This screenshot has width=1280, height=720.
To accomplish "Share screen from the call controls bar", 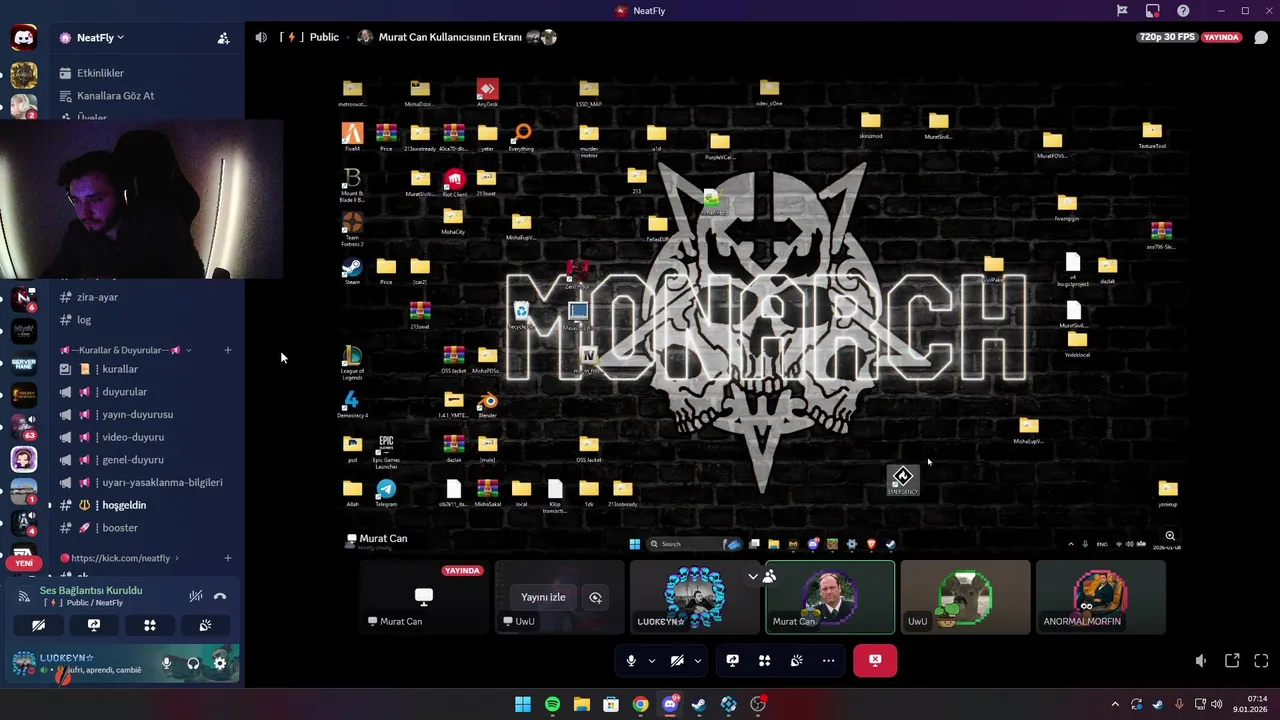I will (x=733, y=660).
